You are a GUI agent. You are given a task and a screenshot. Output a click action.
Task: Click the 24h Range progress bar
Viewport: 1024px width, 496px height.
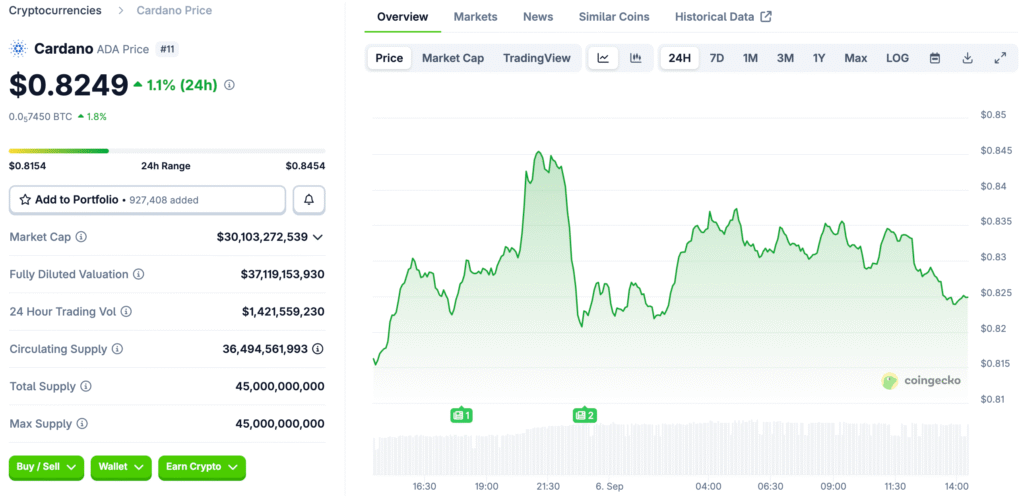click(x=167, y=151)
